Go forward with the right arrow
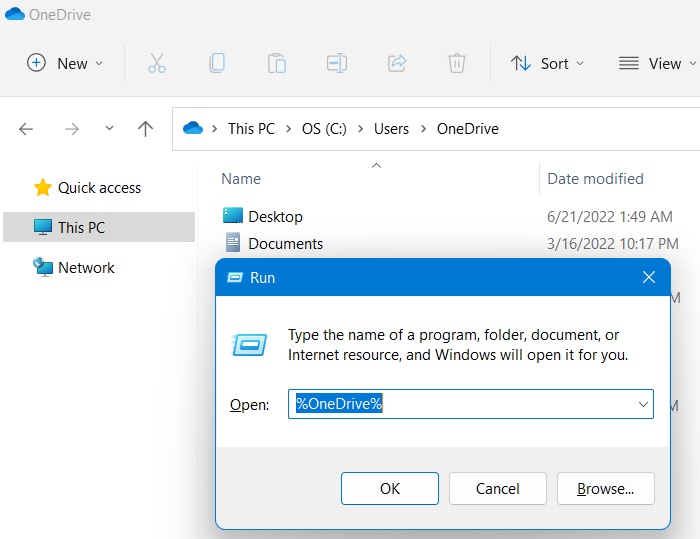 [x=71, y=129]
